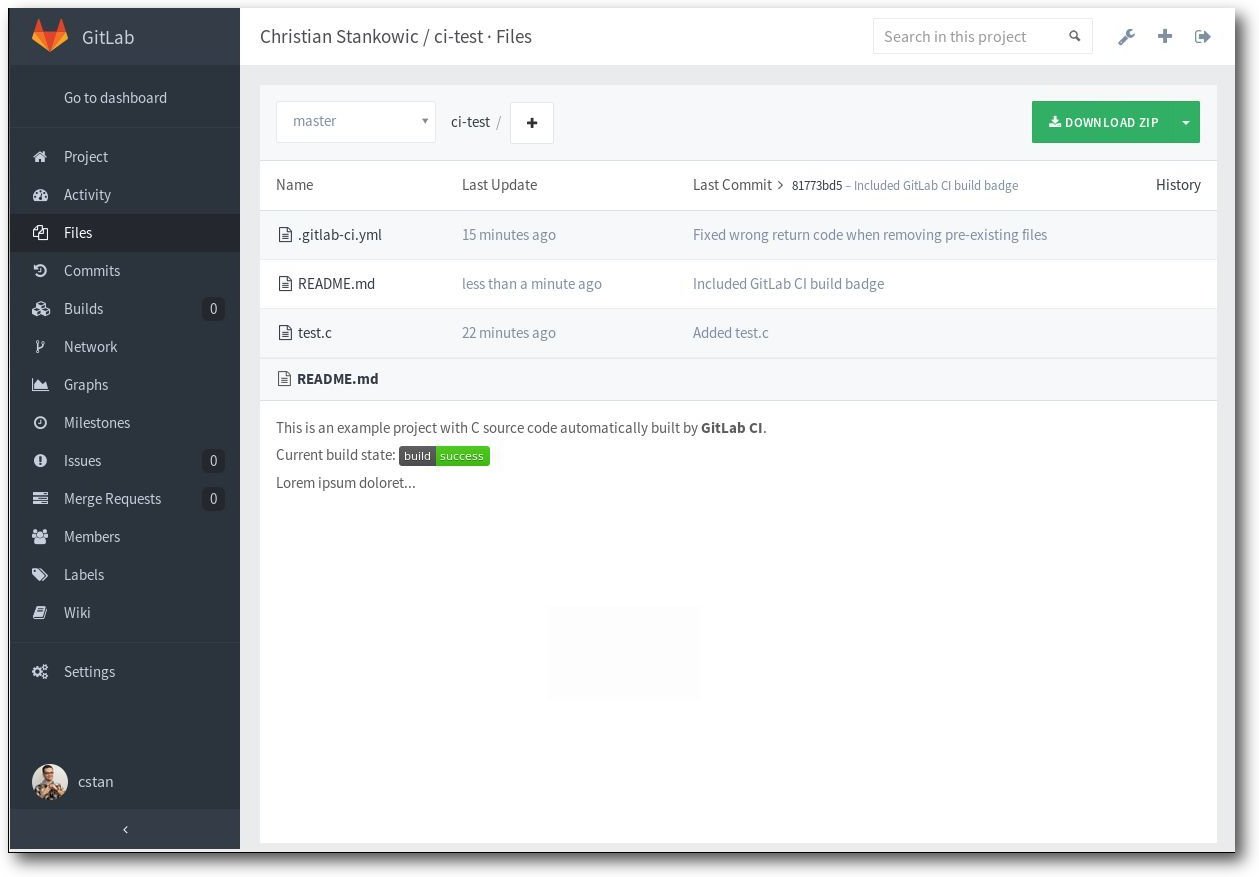Open the test.c file
This screenshot has height=877, width=1259.
314,333
